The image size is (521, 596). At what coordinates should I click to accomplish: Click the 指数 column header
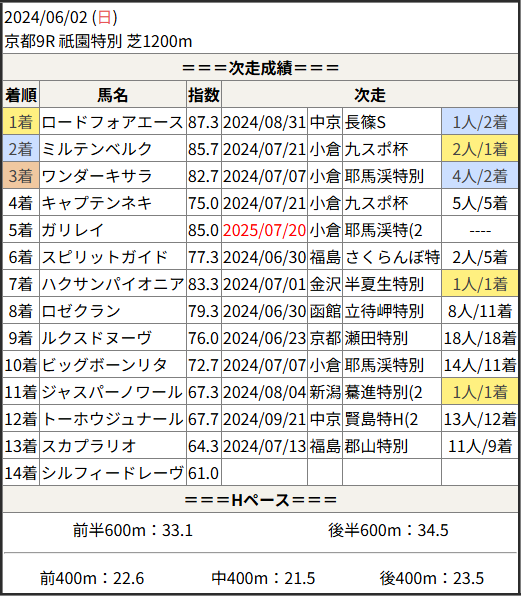click(x=204, y=95)
